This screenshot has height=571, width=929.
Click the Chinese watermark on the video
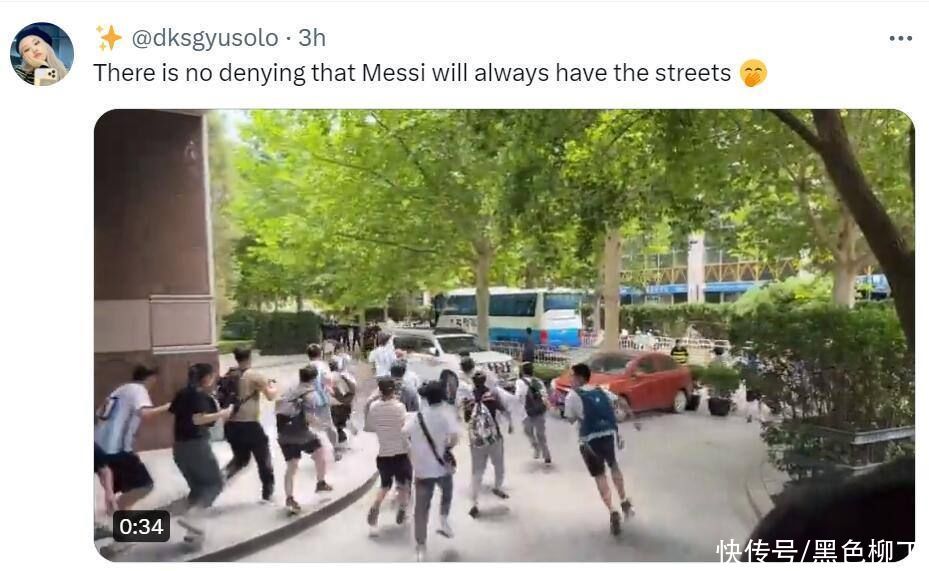tap(815, 550)
